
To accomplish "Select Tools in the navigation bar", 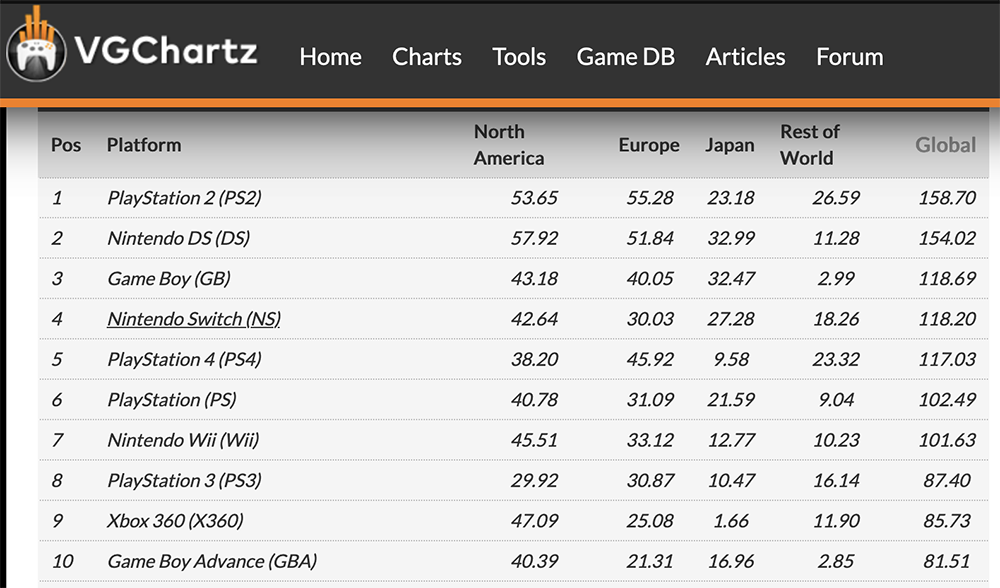I will click(x=518, y=57).
